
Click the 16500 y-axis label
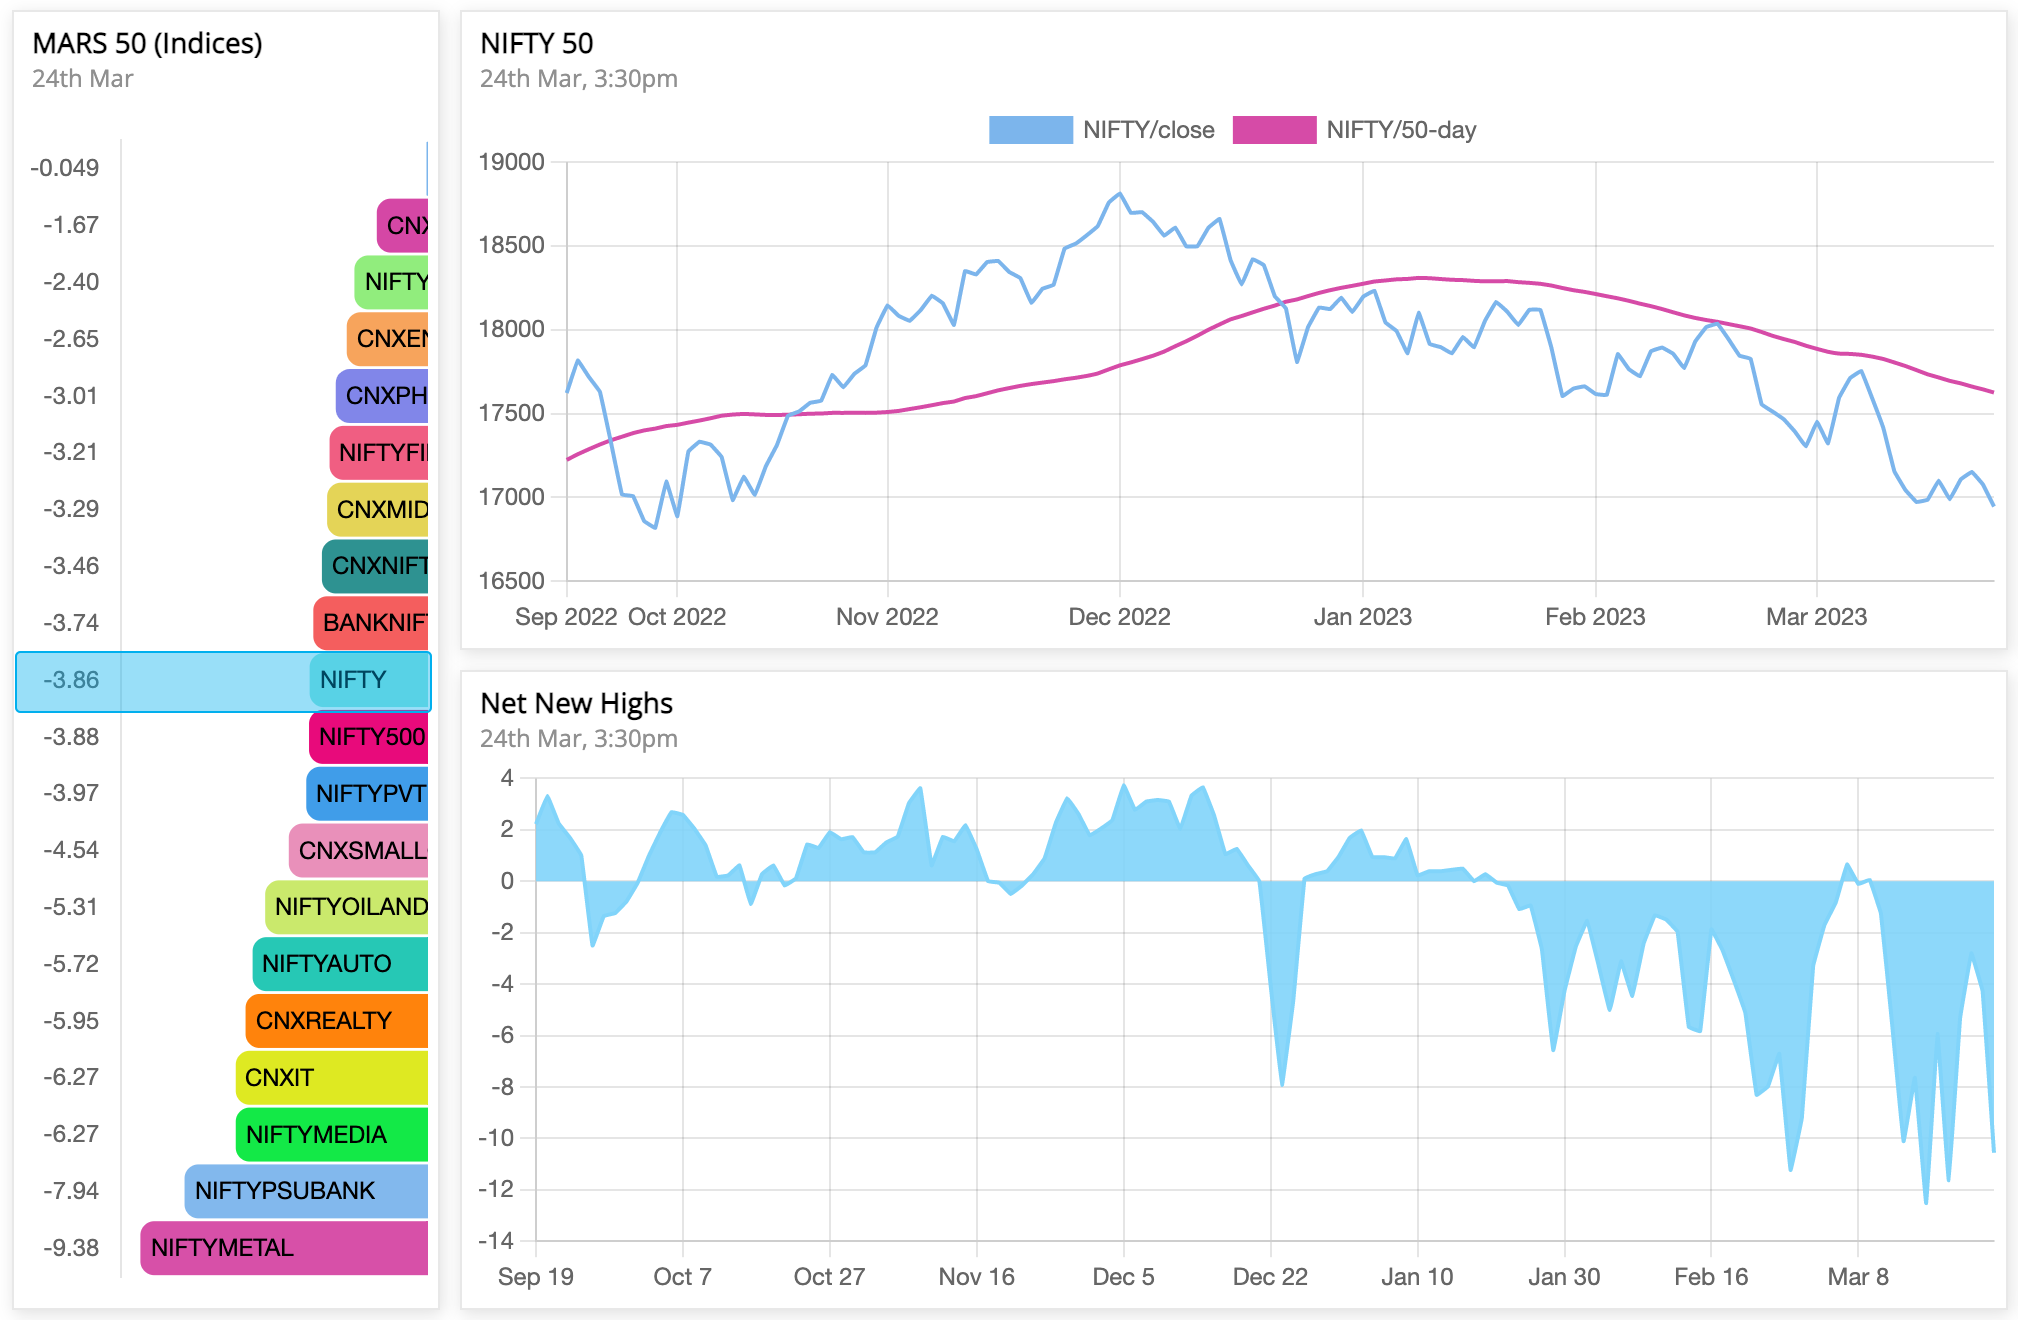pos(511,581)
